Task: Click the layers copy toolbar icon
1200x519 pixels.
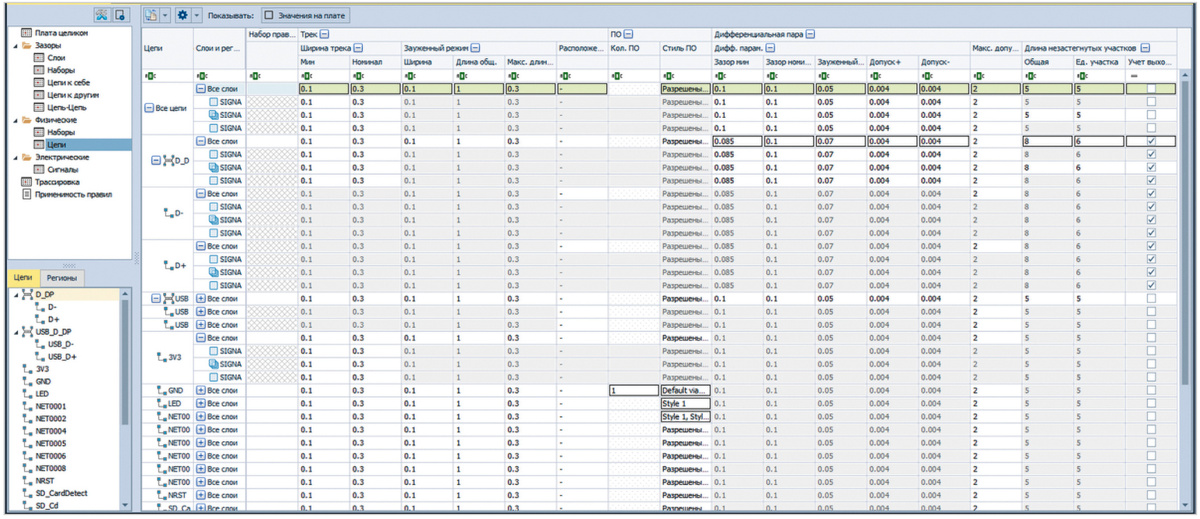Action: point(151,15)
